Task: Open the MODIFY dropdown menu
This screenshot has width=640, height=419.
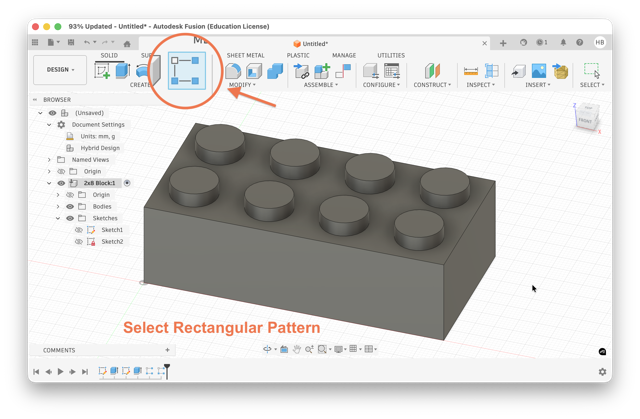Action: point(242,85)
